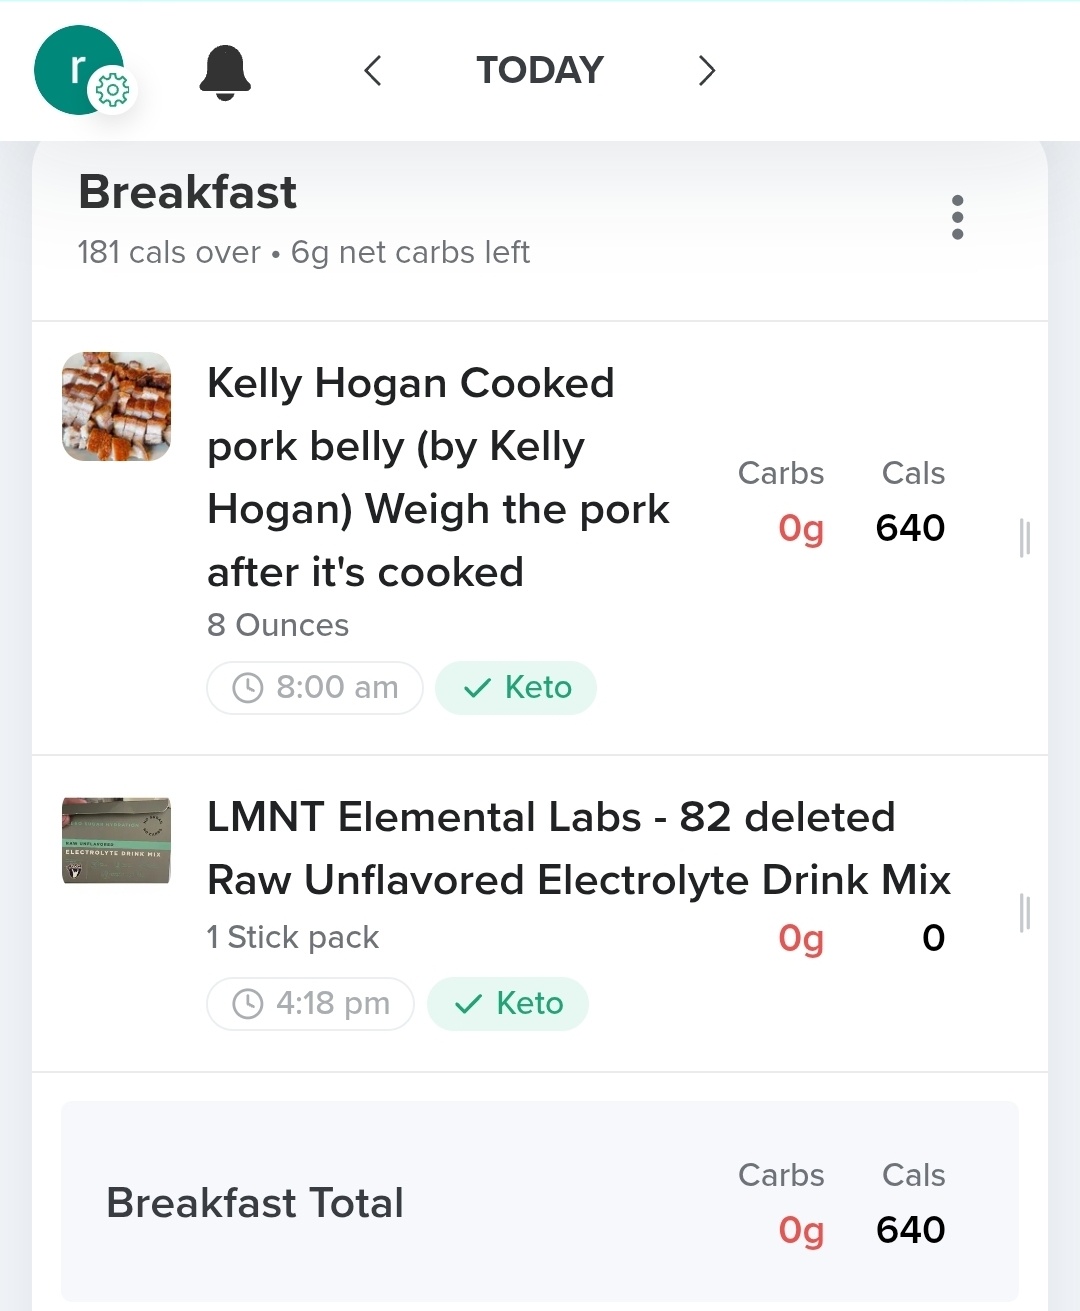The image size is (1080, 1311).
Task: Tap the clock icon on 8:00 am entry
Action: coord(247,688)
